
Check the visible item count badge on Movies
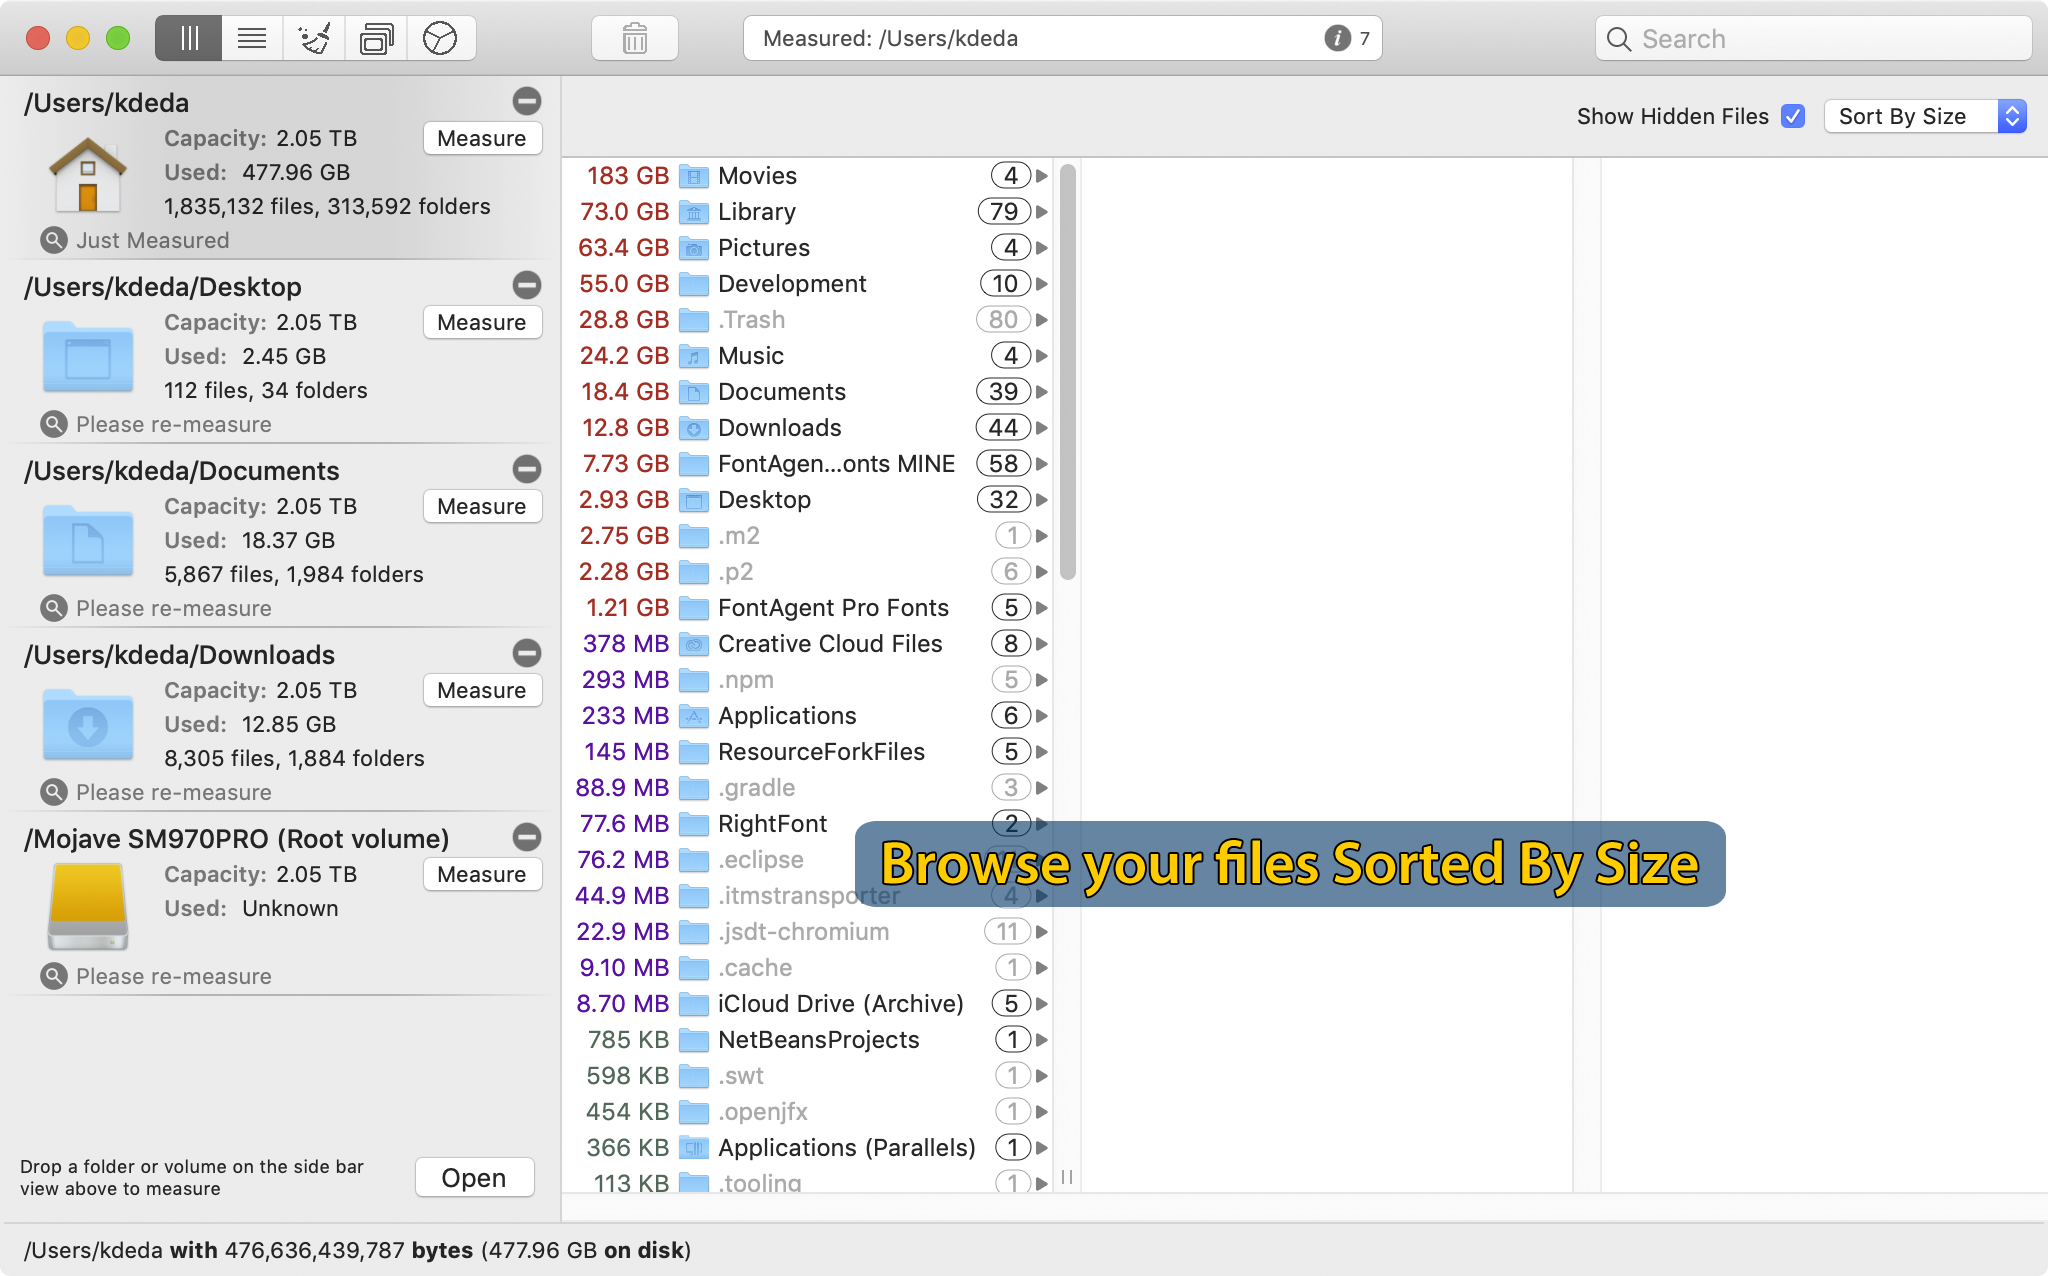pos(1007,173)
